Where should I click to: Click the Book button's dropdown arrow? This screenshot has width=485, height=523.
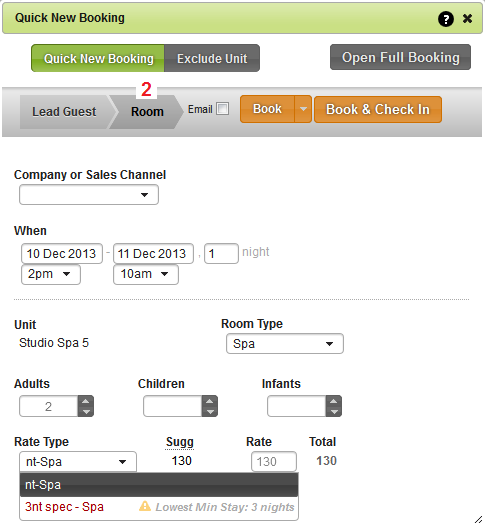tap(303, 109)
